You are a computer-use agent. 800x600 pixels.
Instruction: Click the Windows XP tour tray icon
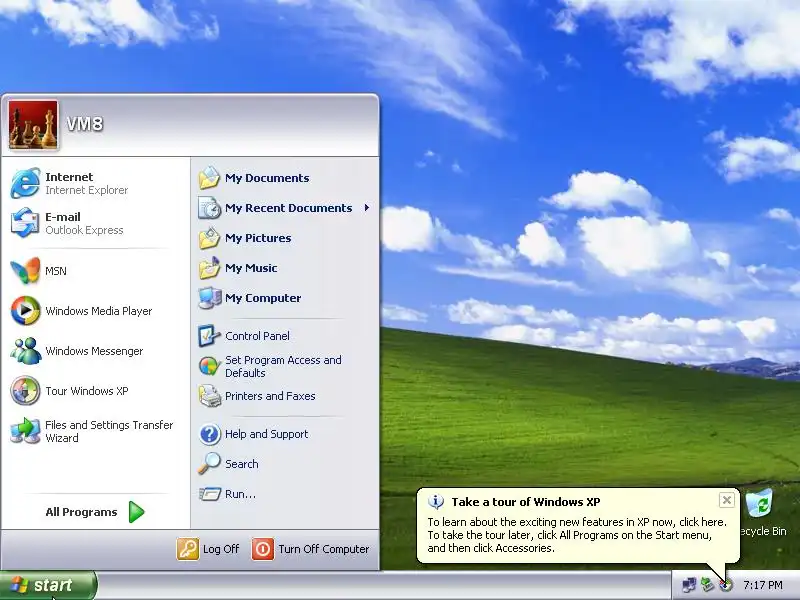point(725,585)
